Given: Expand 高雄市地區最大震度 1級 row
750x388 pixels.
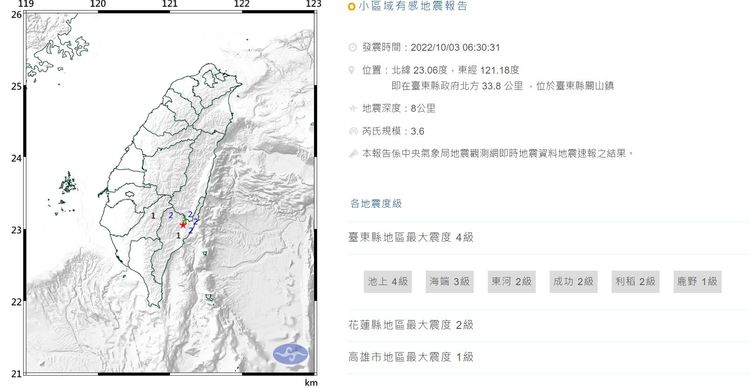Looking at the screenshot, I should click(549, 357).
